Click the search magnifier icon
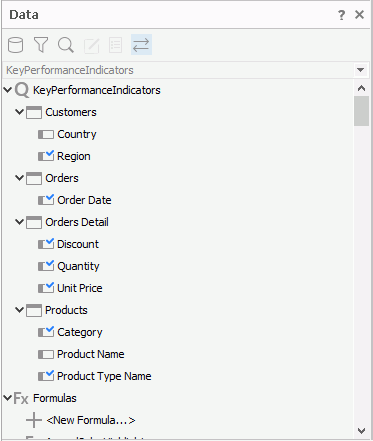 pyautogui.click(x=66, y=45)
